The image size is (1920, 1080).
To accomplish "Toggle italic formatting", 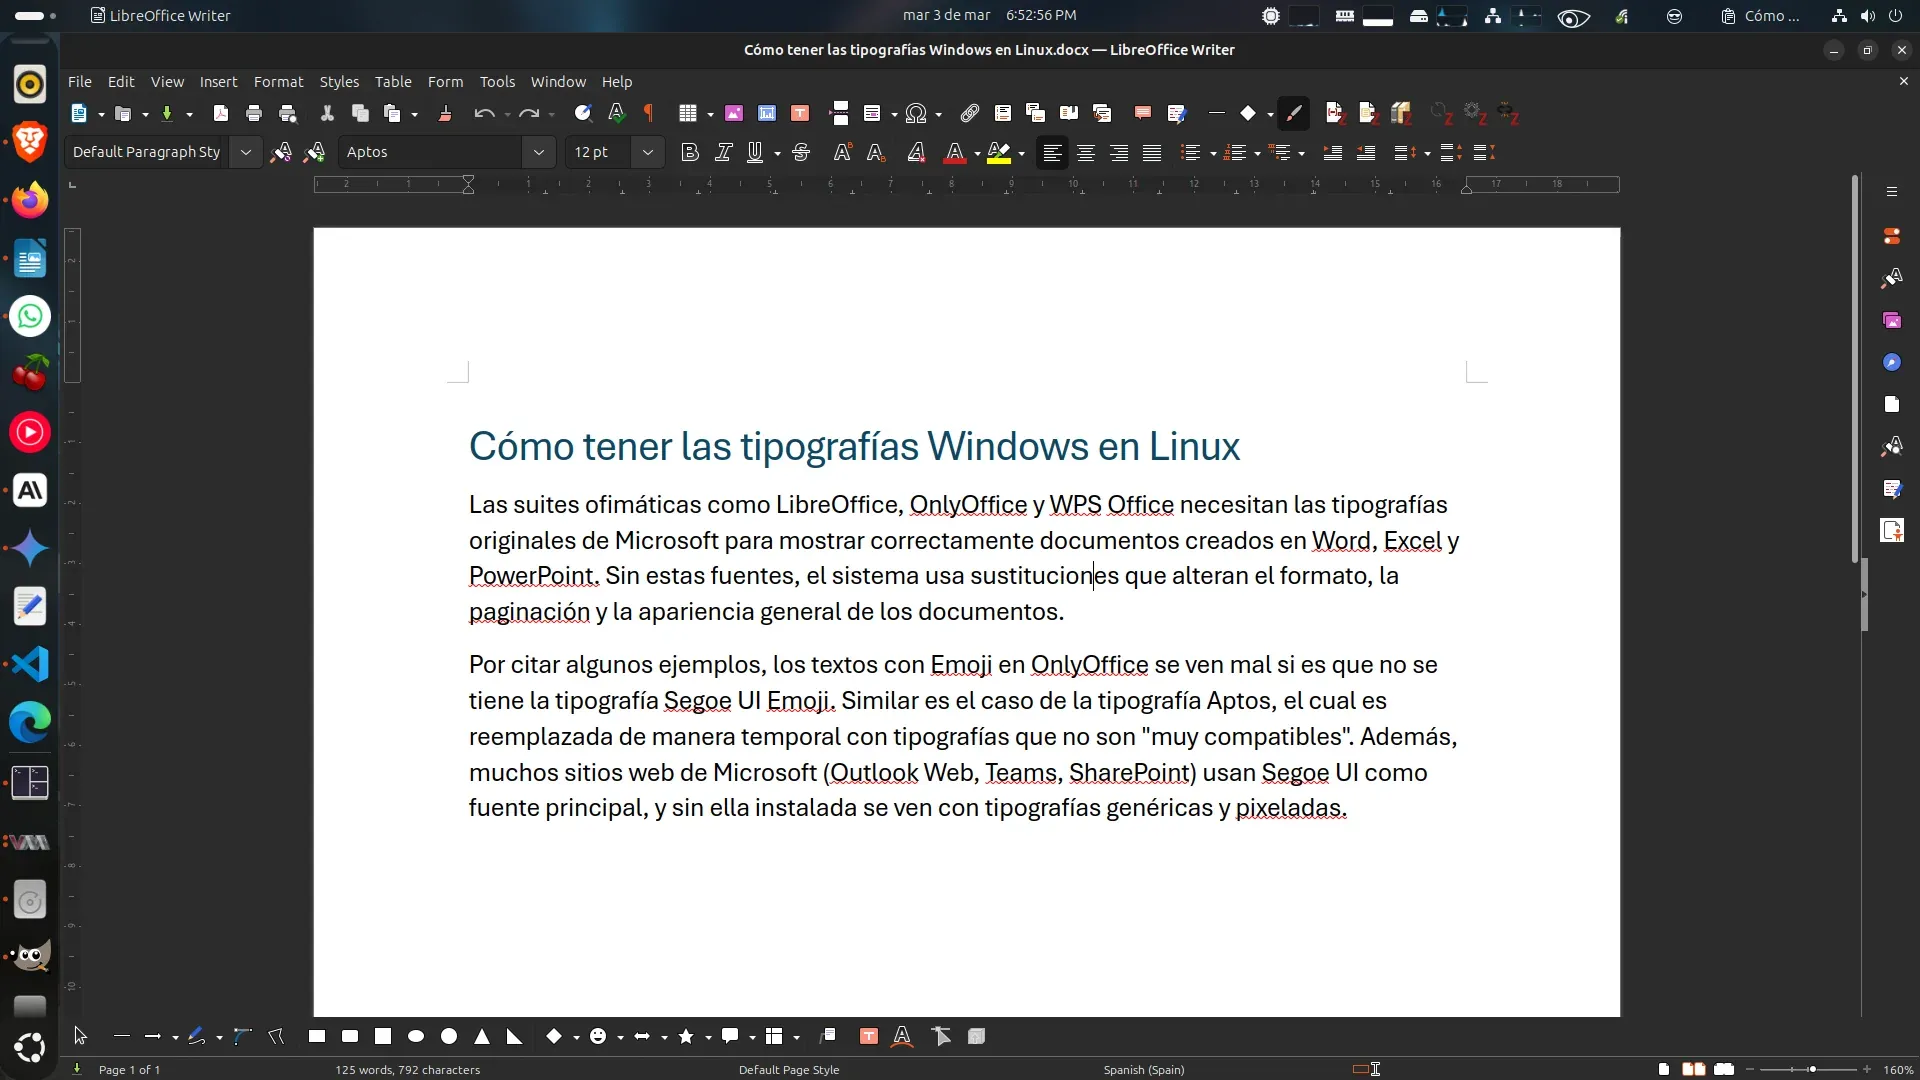I will point(724,152).
